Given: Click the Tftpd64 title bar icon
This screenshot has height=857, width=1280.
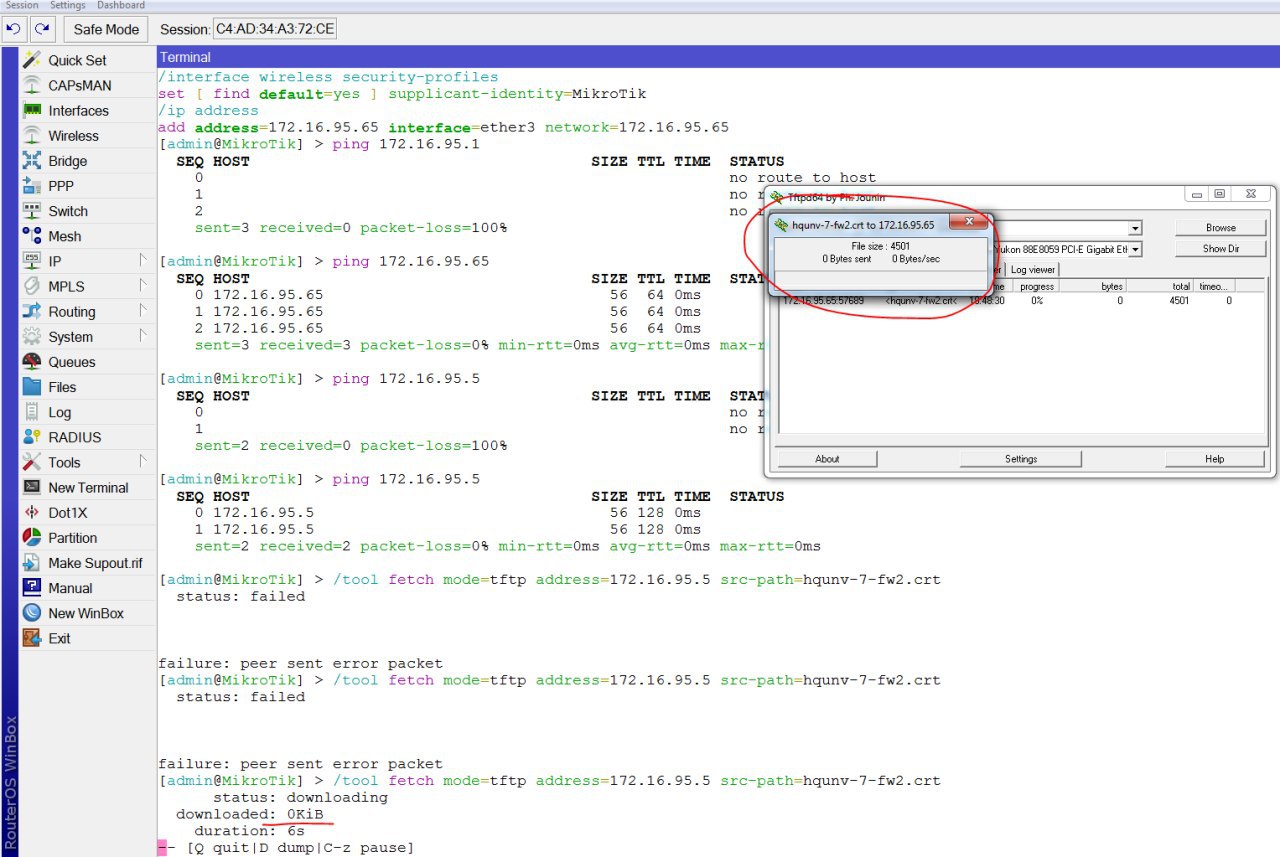Looking at the screenshot, I should click(x=777, y=198).
